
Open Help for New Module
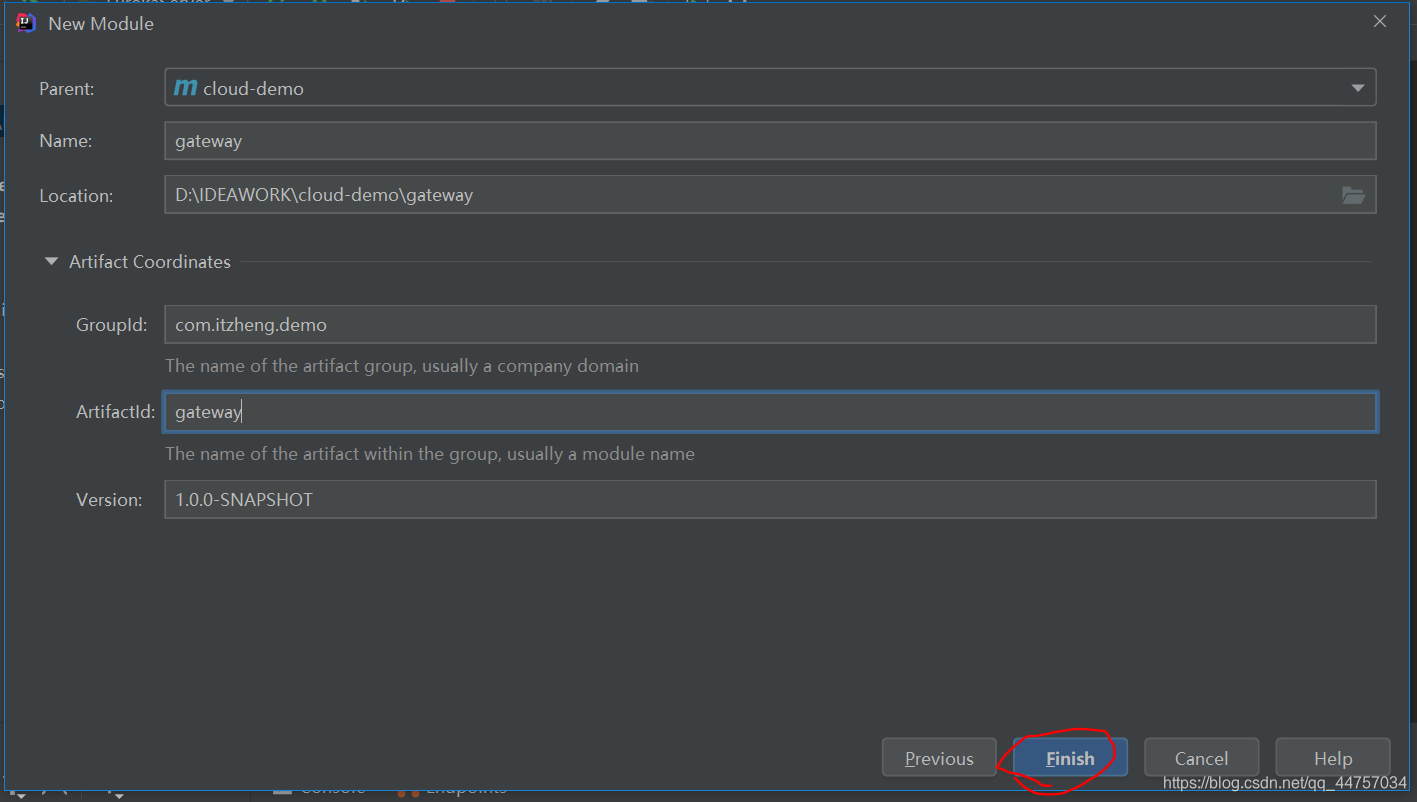click(1333, 758)
